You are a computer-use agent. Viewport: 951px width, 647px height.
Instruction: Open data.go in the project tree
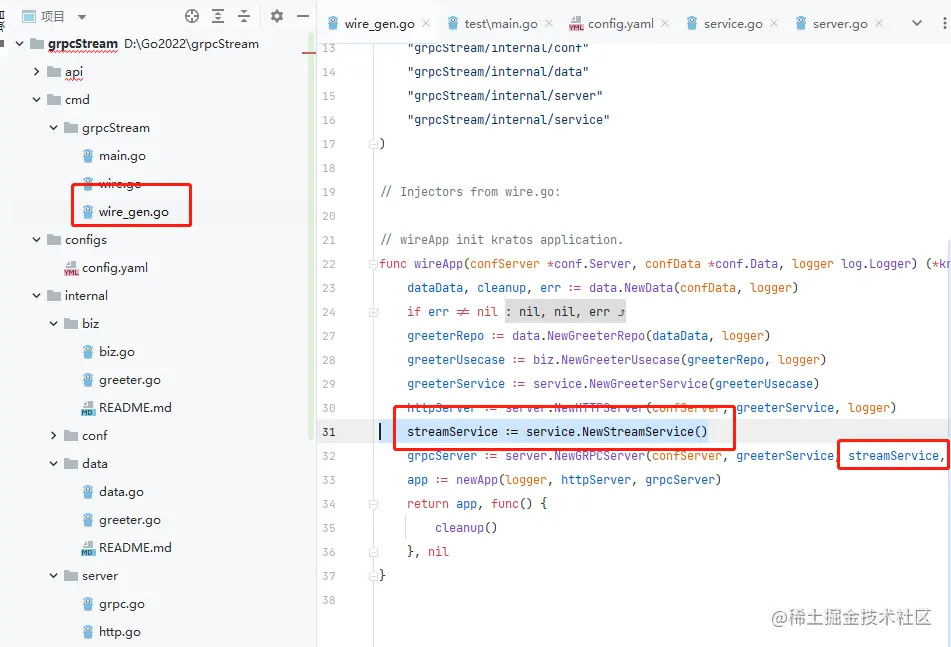tap(121, 492)
